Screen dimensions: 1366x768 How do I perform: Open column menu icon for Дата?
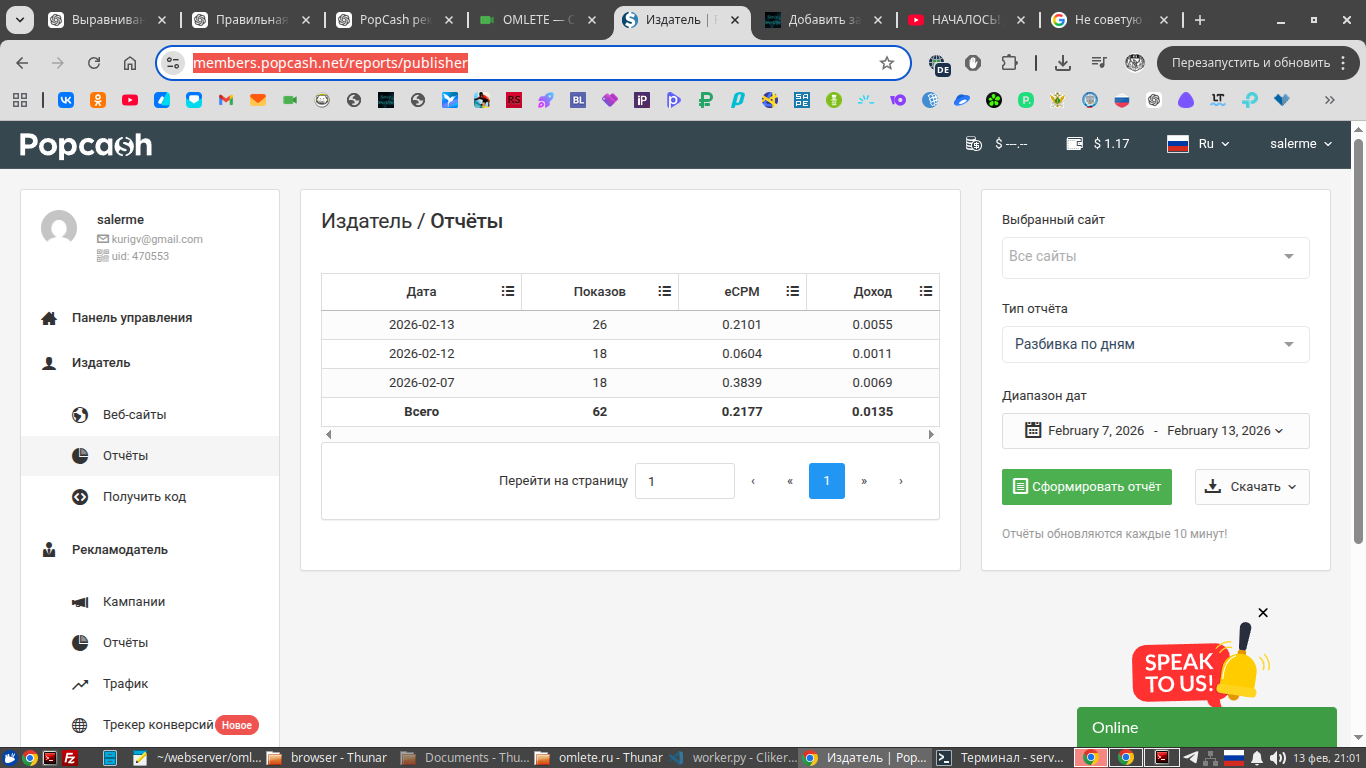click(508, 291)
